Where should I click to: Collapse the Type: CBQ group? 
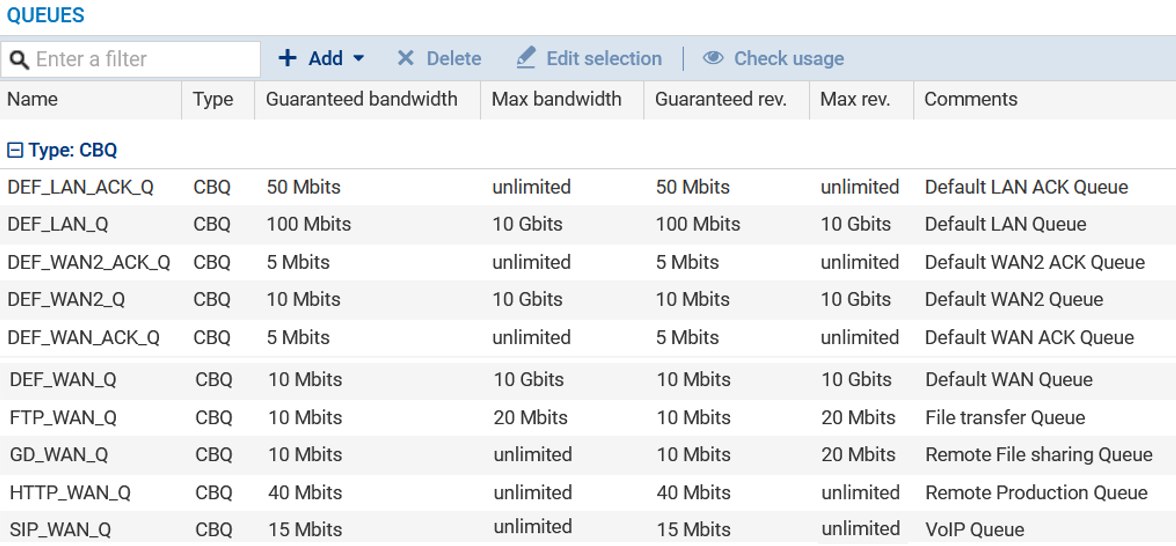pyautogui.click(x=15, y=151)
